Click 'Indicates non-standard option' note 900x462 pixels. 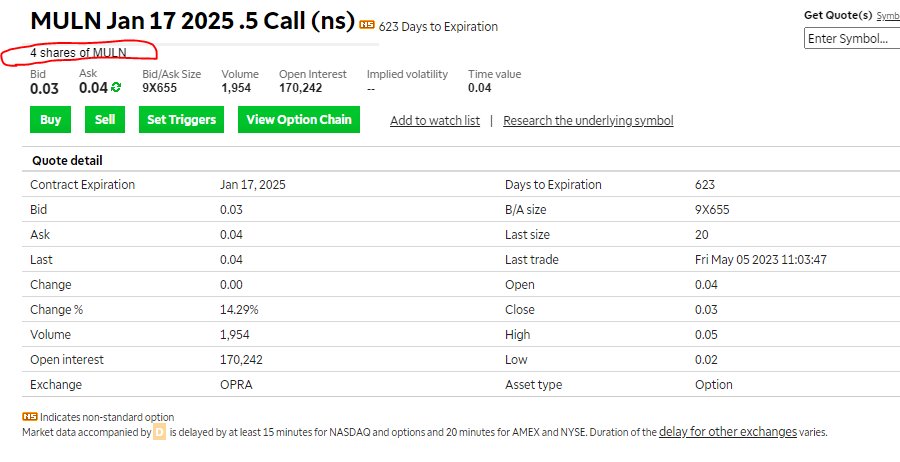pos(107,417)
